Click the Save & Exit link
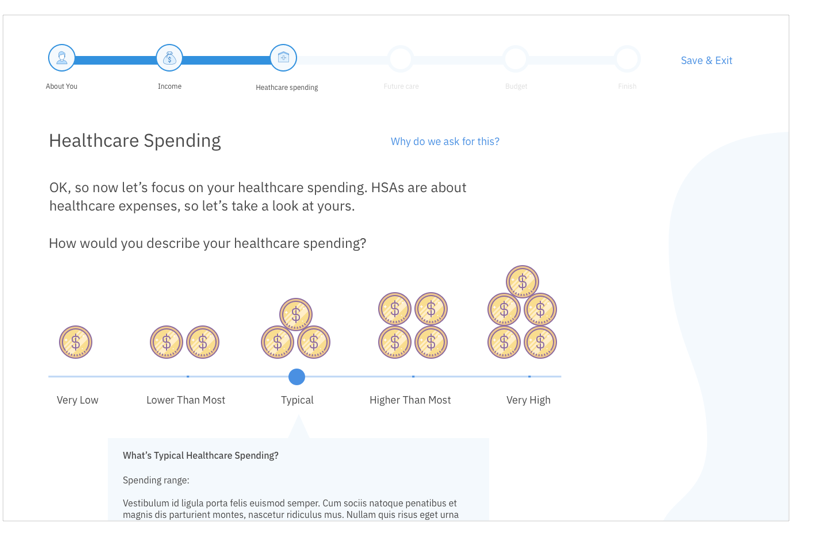The image size is (820, 552). pyautogui.click(x=706, y=60)
